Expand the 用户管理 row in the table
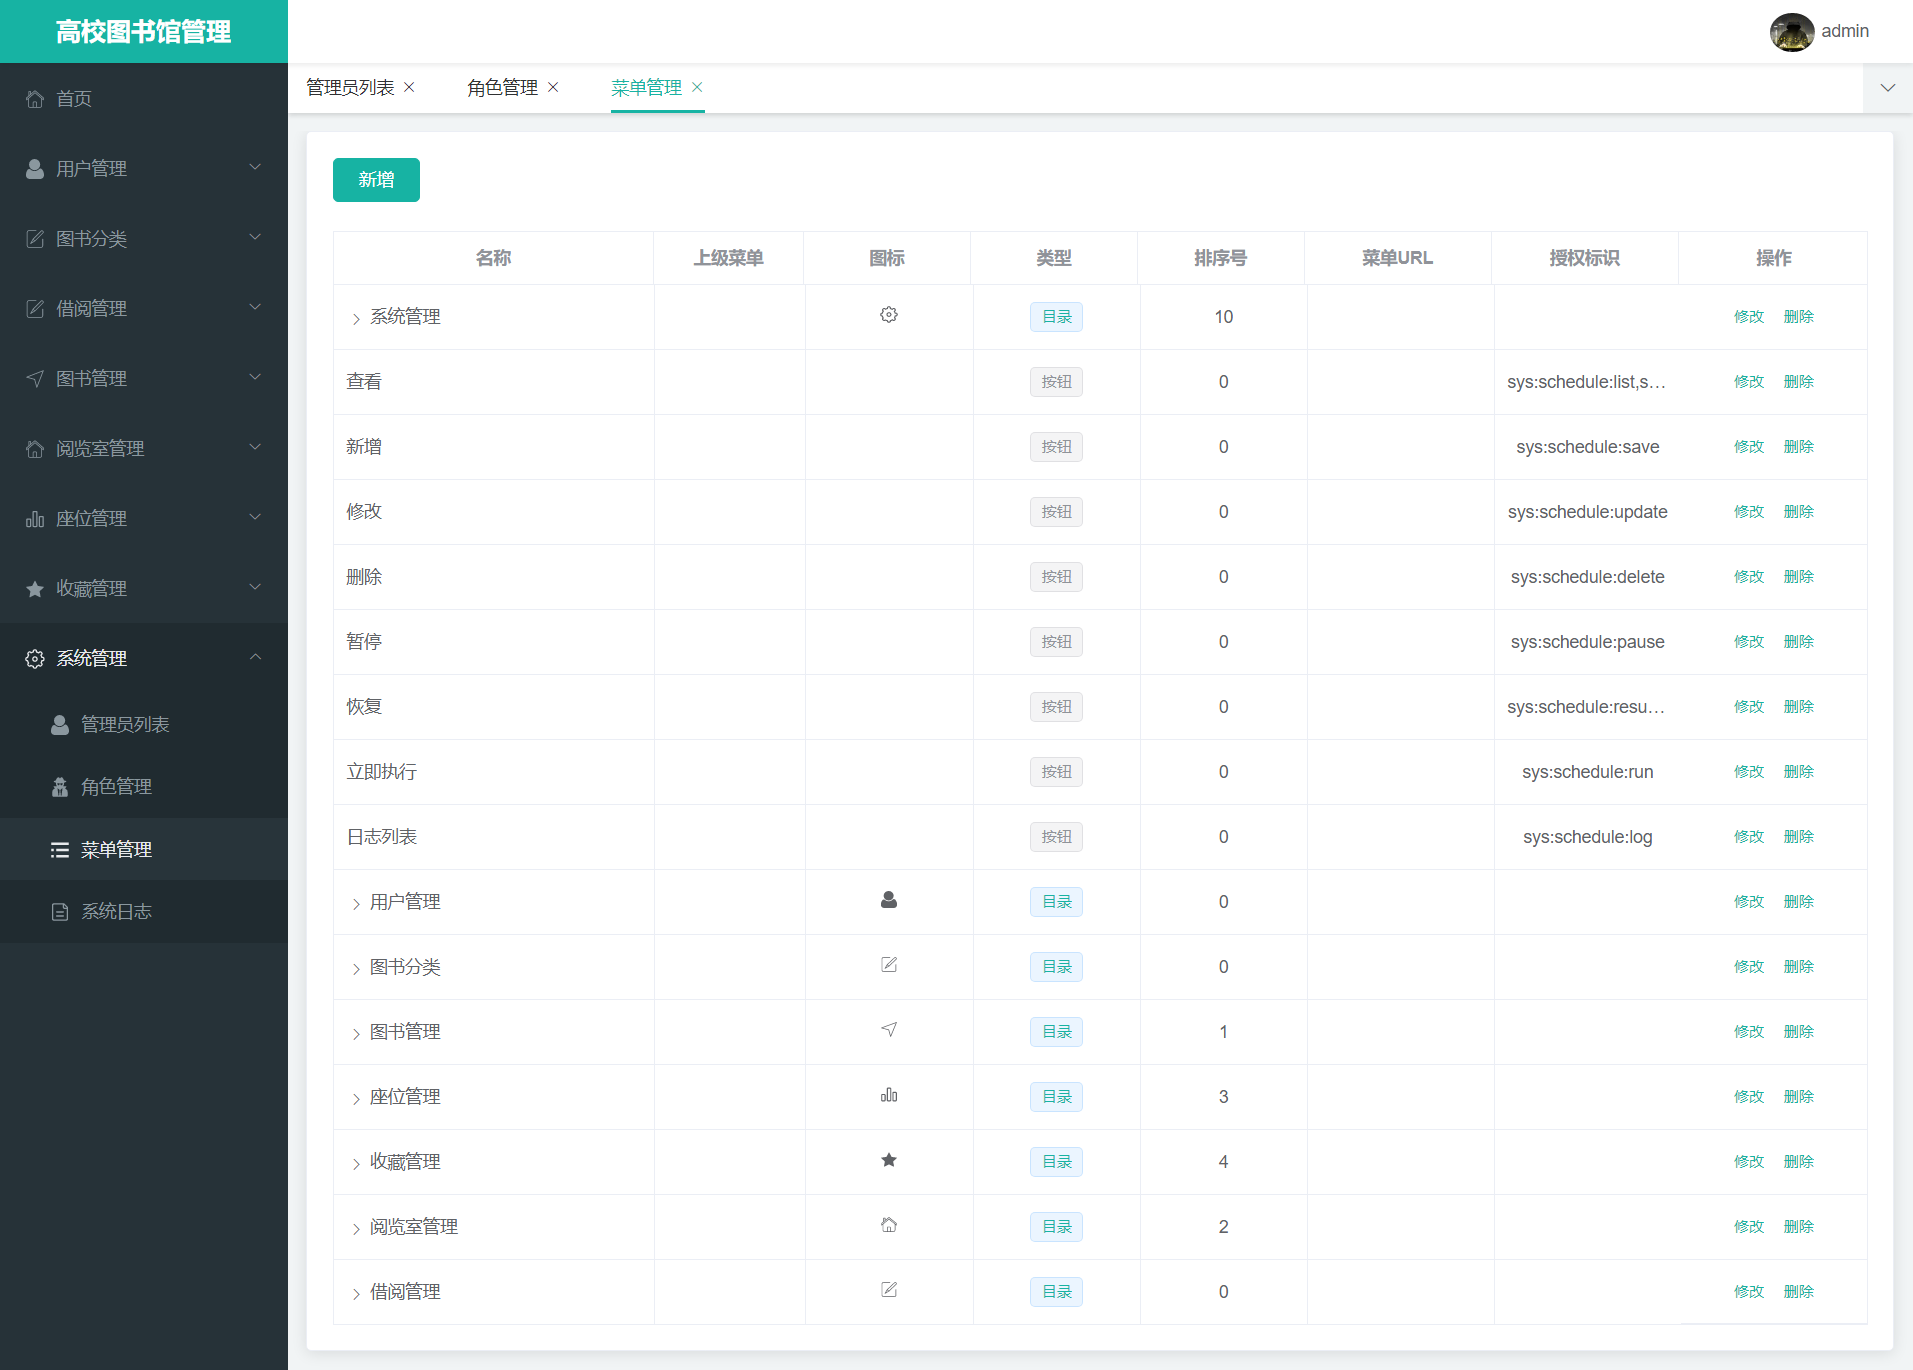Screen dimensions: 1913x1370 pyautogui.click(x=356, y=904)
